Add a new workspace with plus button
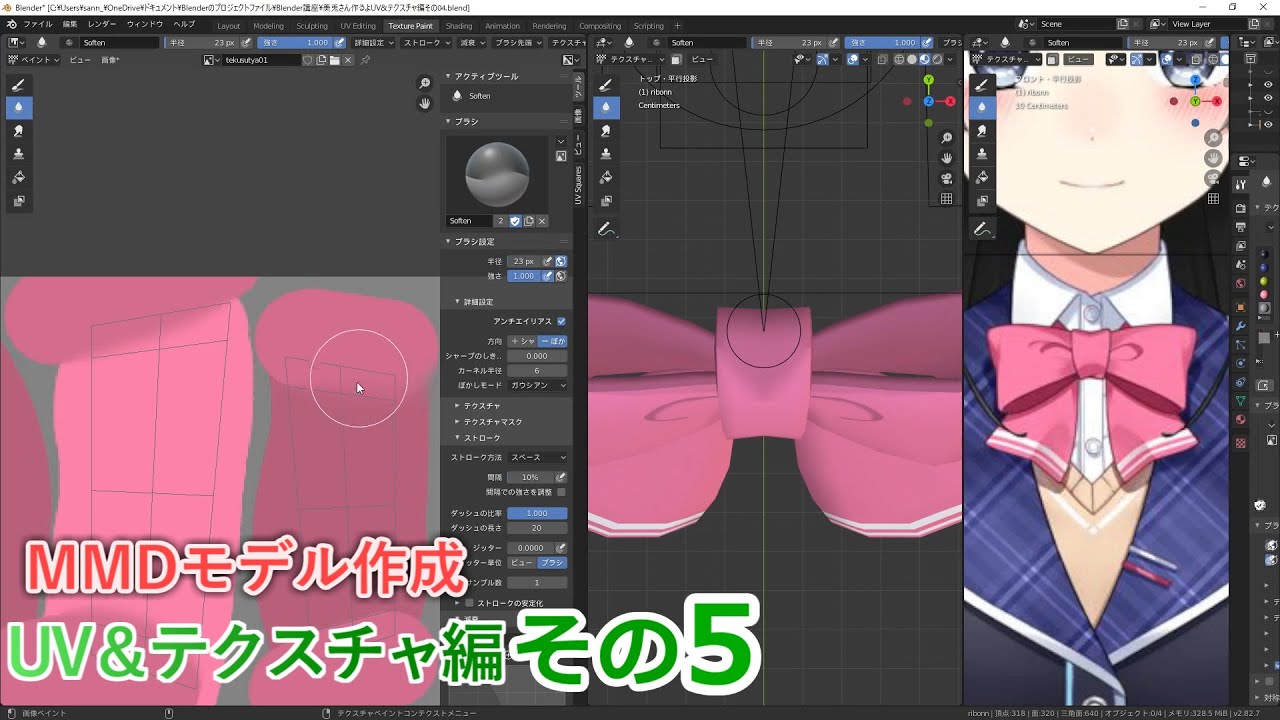Viewport: 1280px width, 720px height. pos(677,25)
